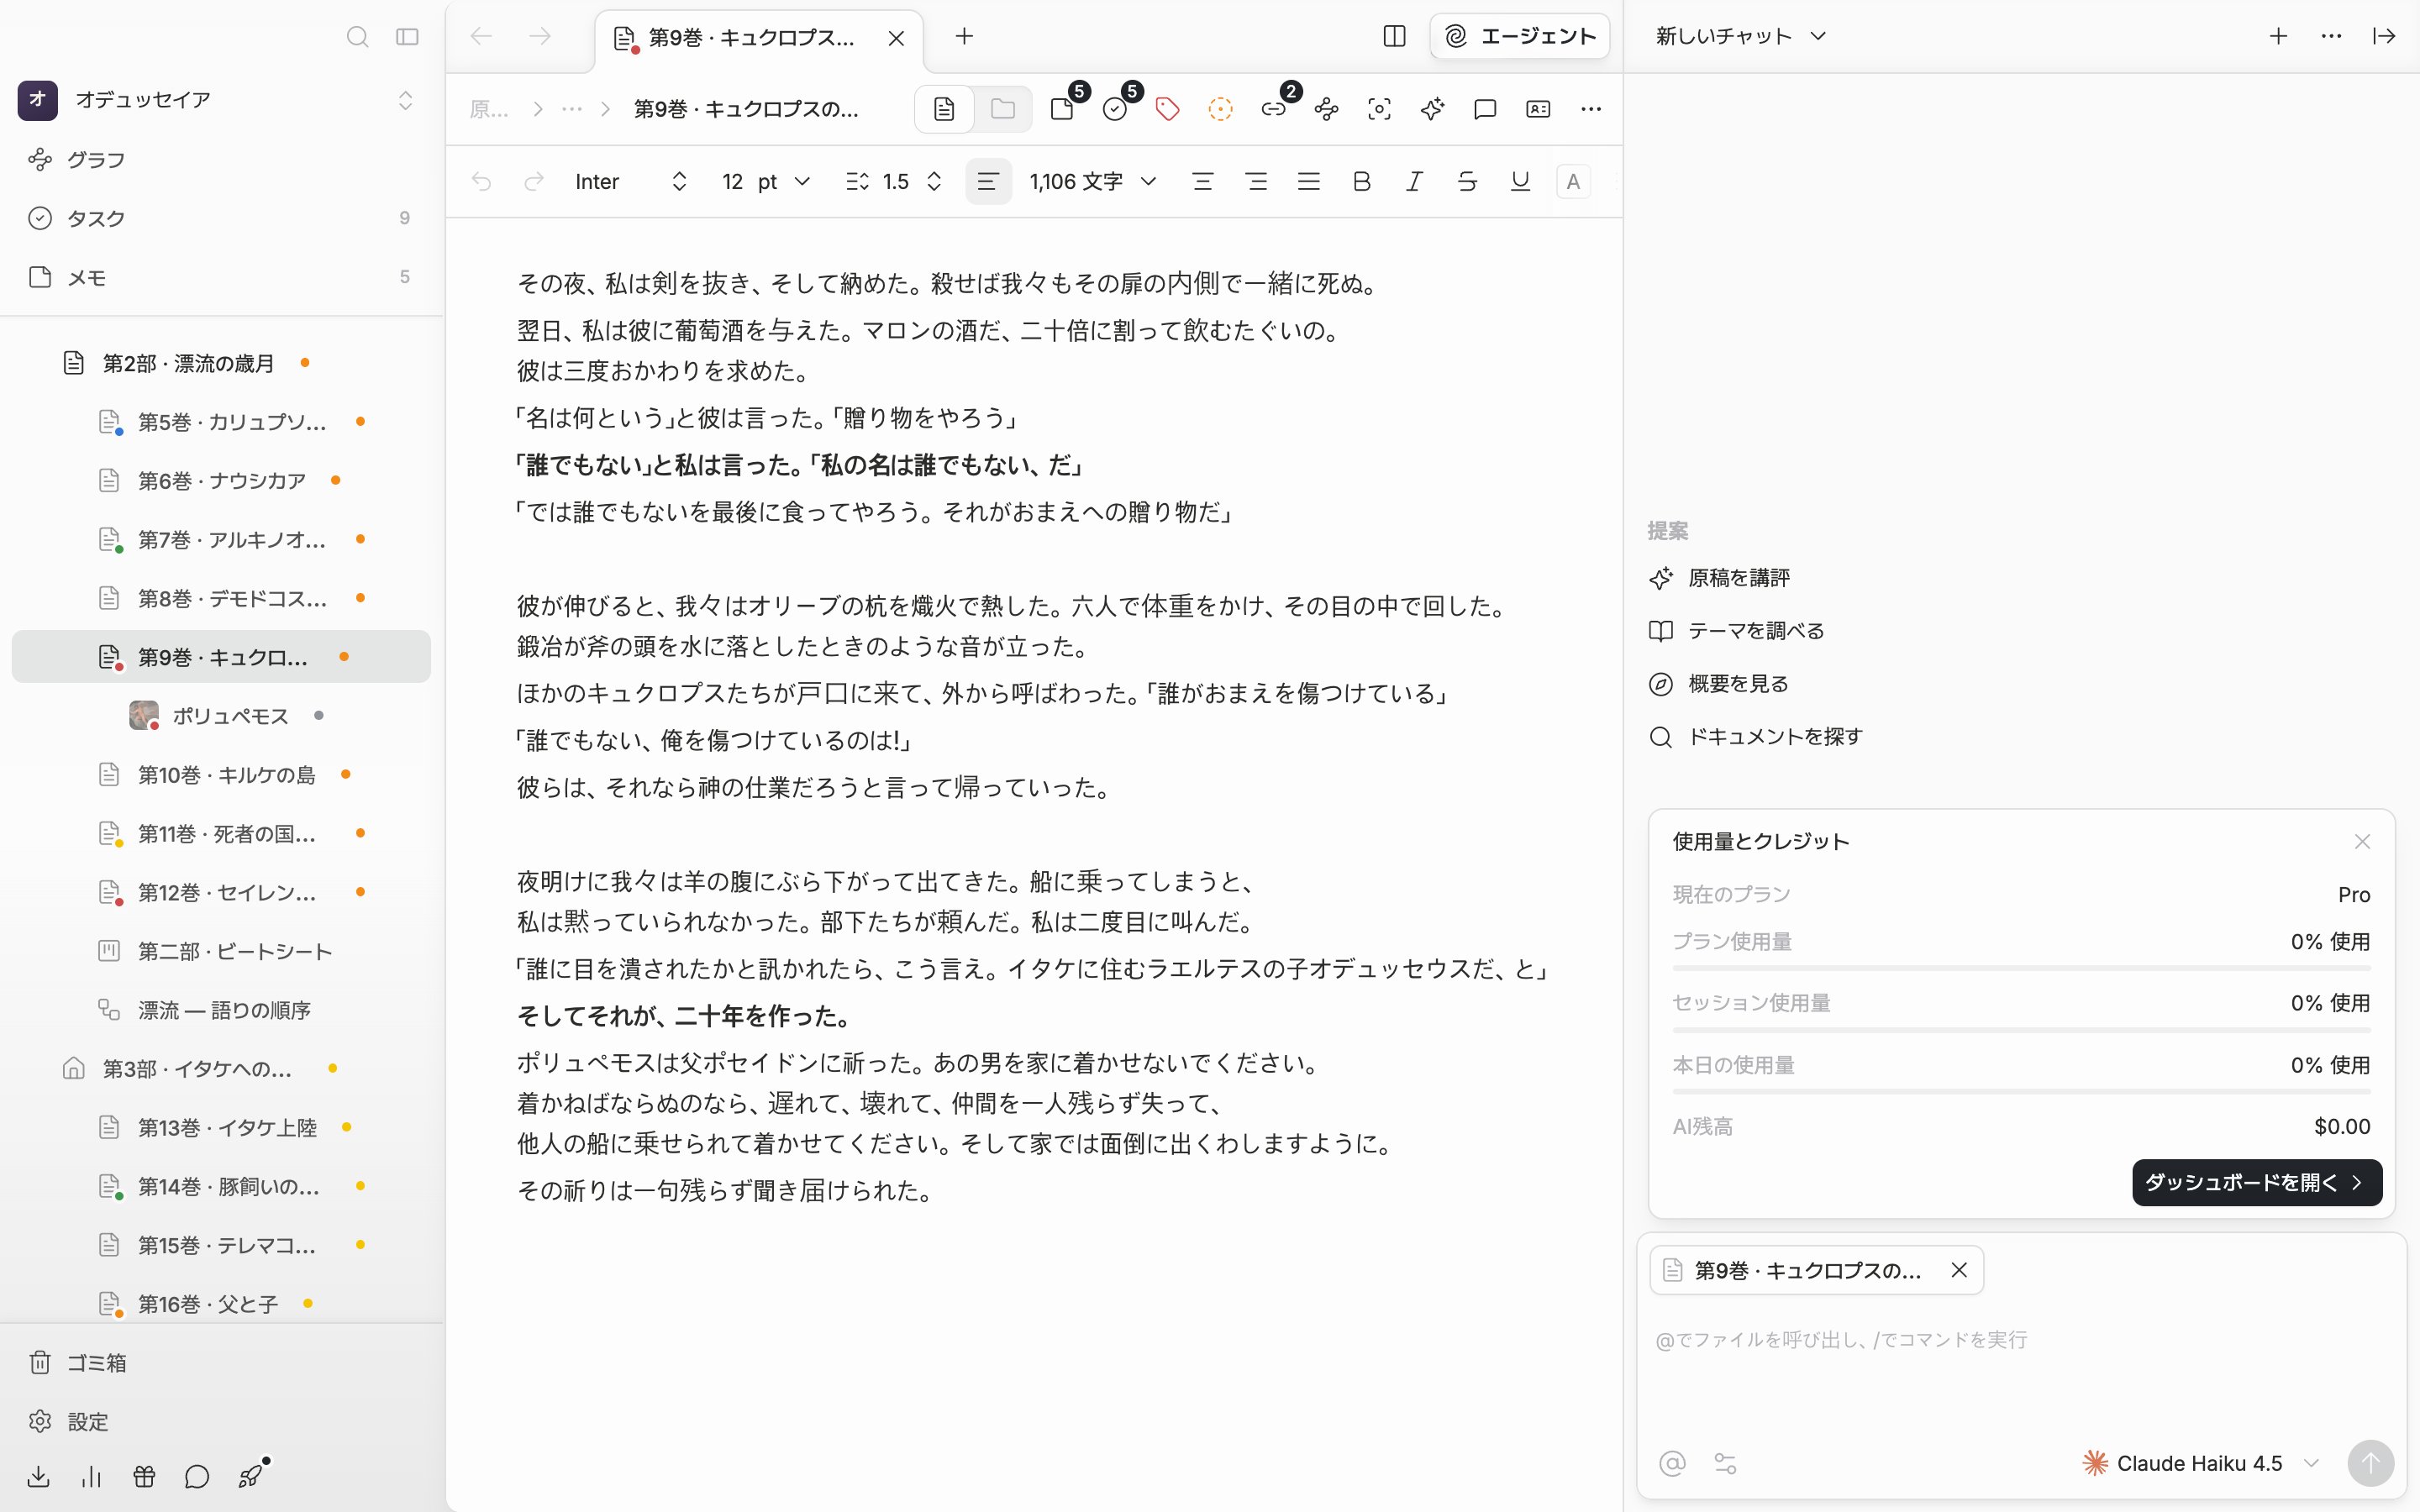Go forward with the right arrow
The height and width of the screenshot is (1512, 2420).
point(540,37)
